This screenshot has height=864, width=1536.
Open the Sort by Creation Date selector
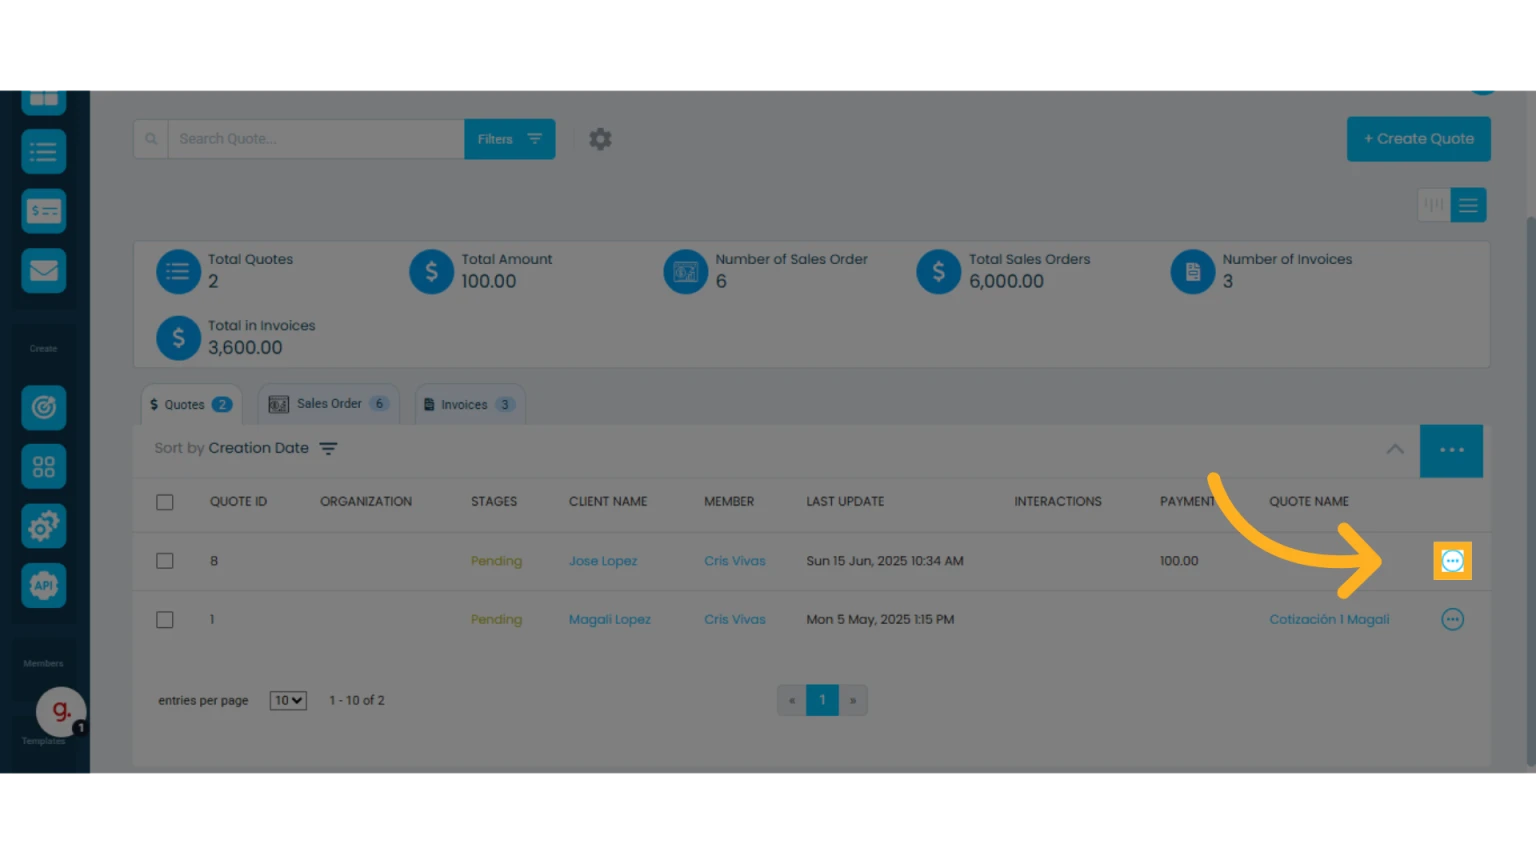coord(246,449)
